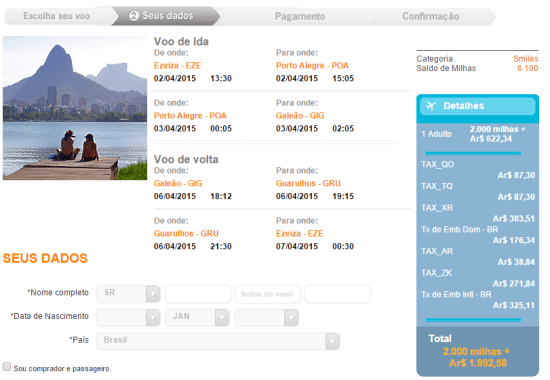Click the first name input field
This screenshot has width=550, height=380.
pos(198,294)
